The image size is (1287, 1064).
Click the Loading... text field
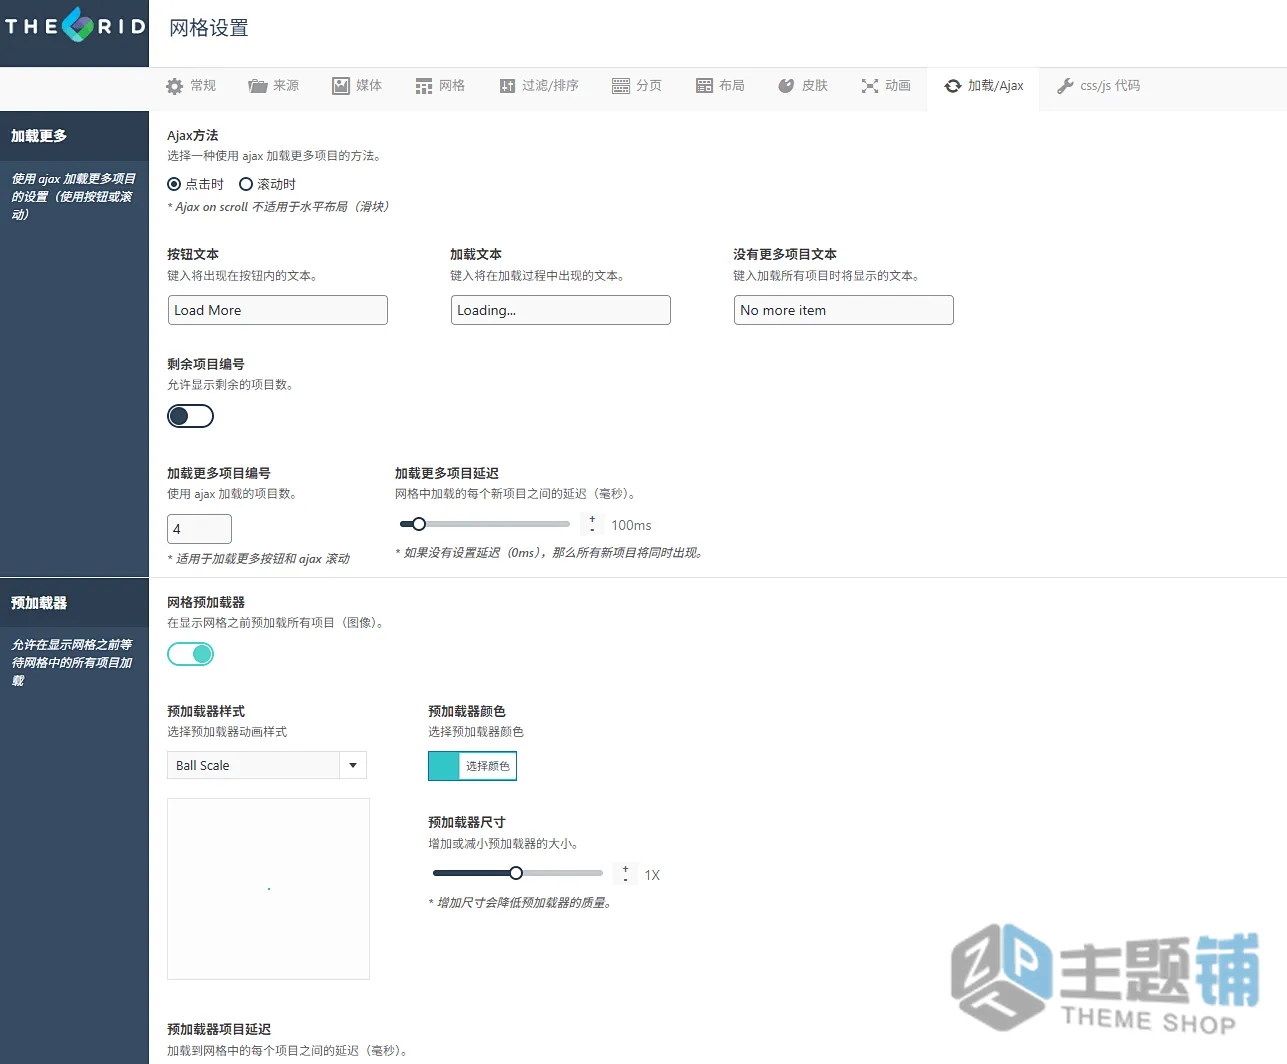tap(561, 310)
